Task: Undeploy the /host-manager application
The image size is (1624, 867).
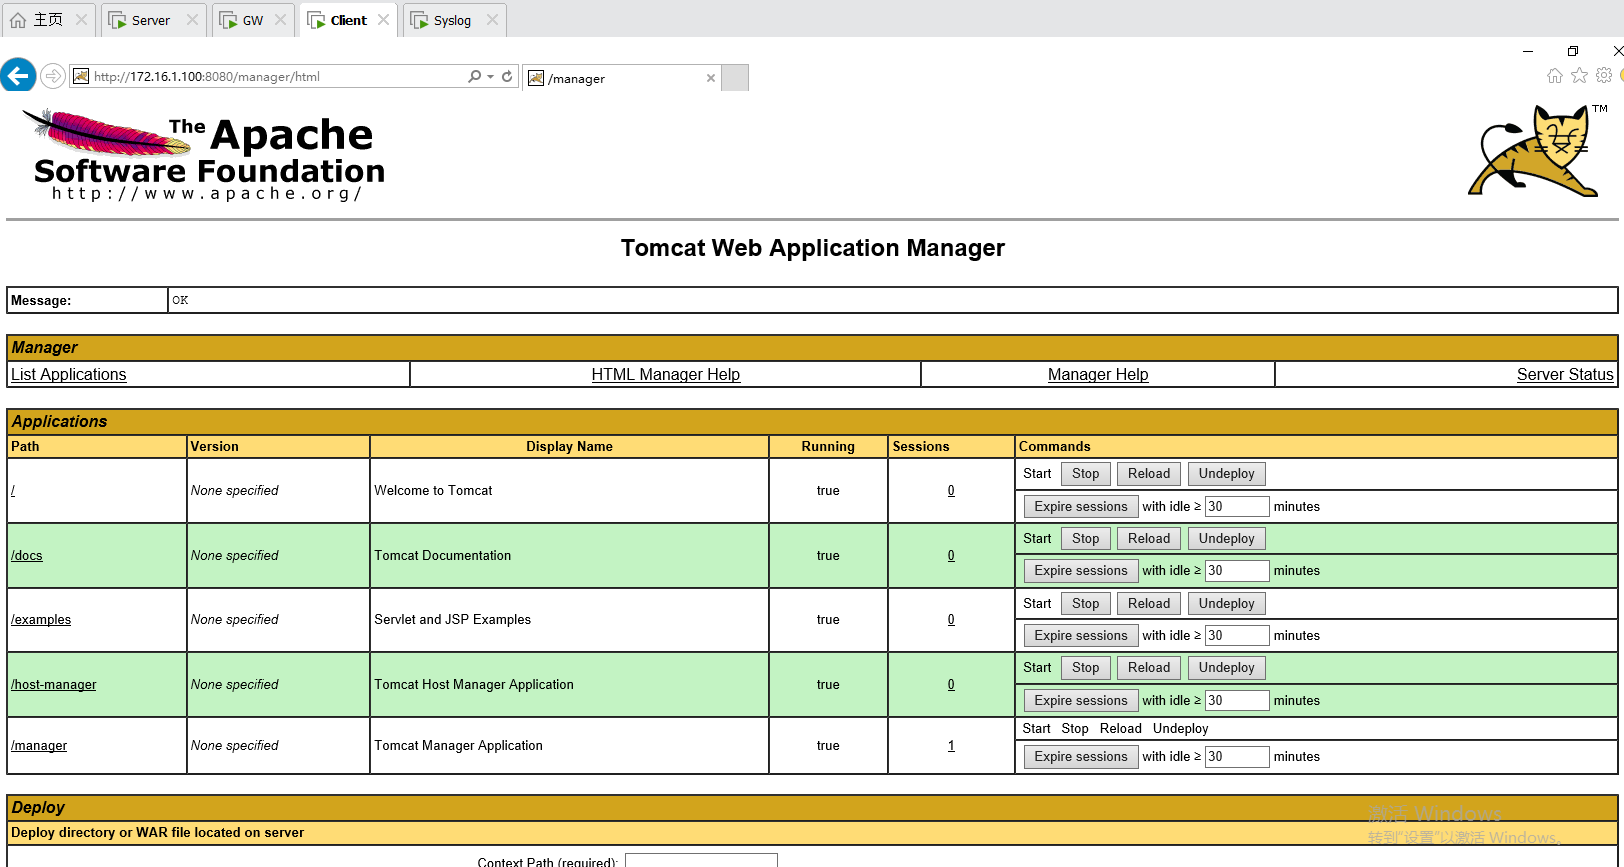Action: pos(1226,668)
